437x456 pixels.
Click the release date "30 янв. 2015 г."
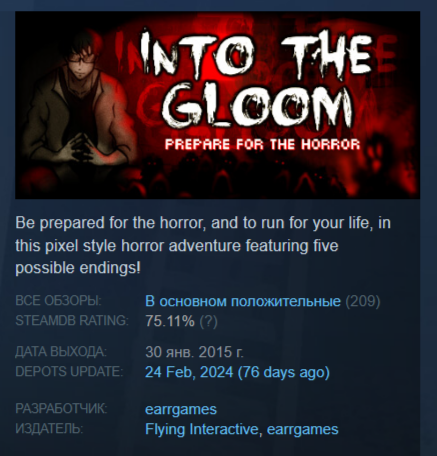point(194,352)
